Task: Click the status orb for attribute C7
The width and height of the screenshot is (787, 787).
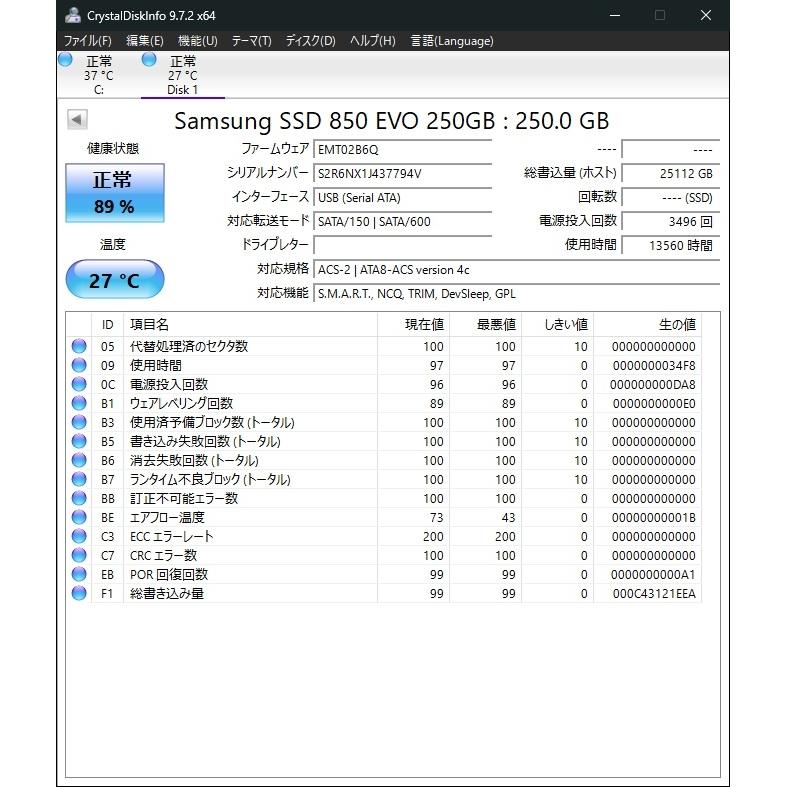Action: click(79, 556)
